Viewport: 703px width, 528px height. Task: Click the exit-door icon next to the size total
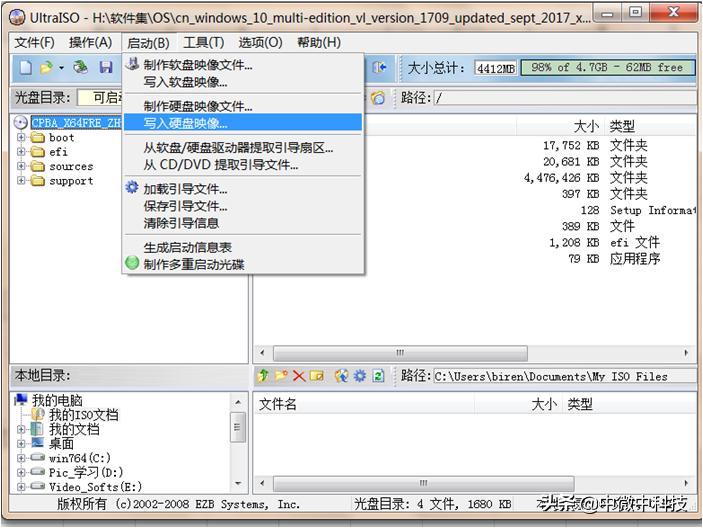pos(379,67)
